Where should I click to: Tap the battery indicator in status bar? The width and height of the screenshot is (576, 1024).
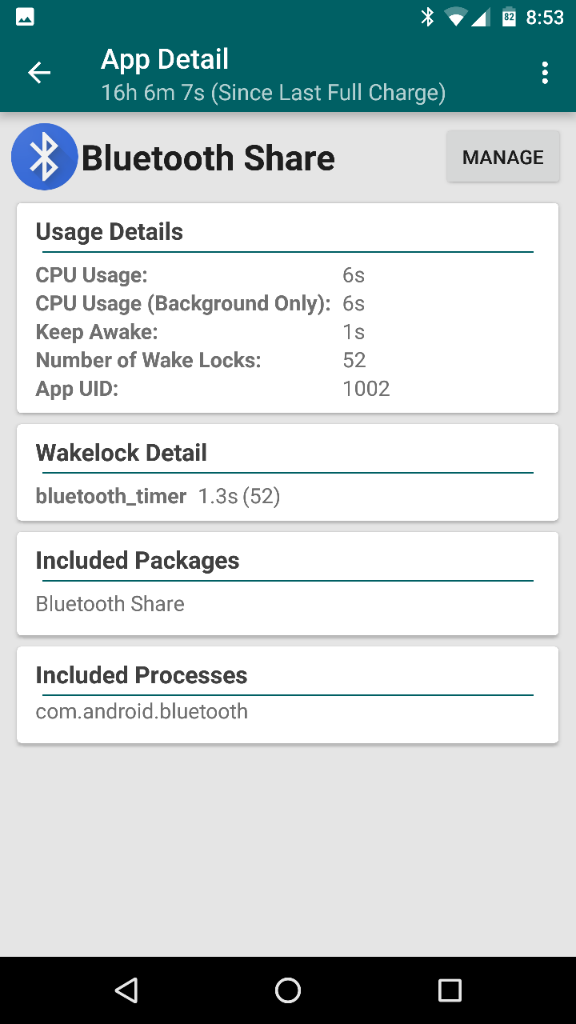(x=509, y=17)
